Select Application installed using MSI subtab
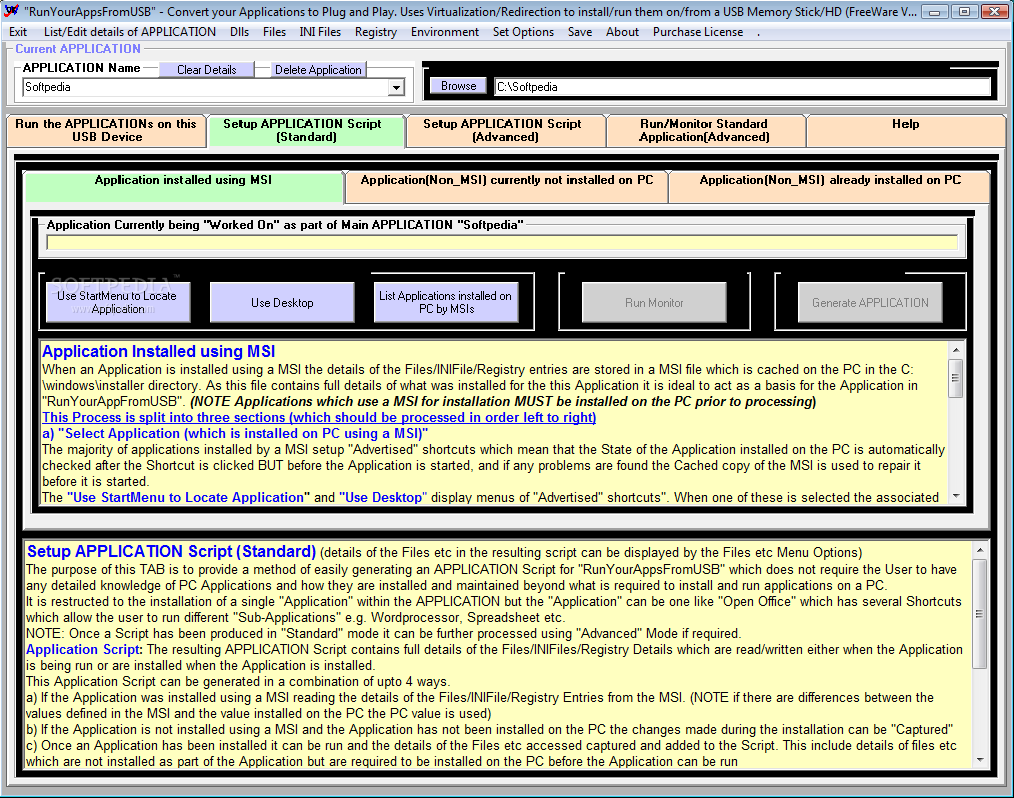 [183, 186]
